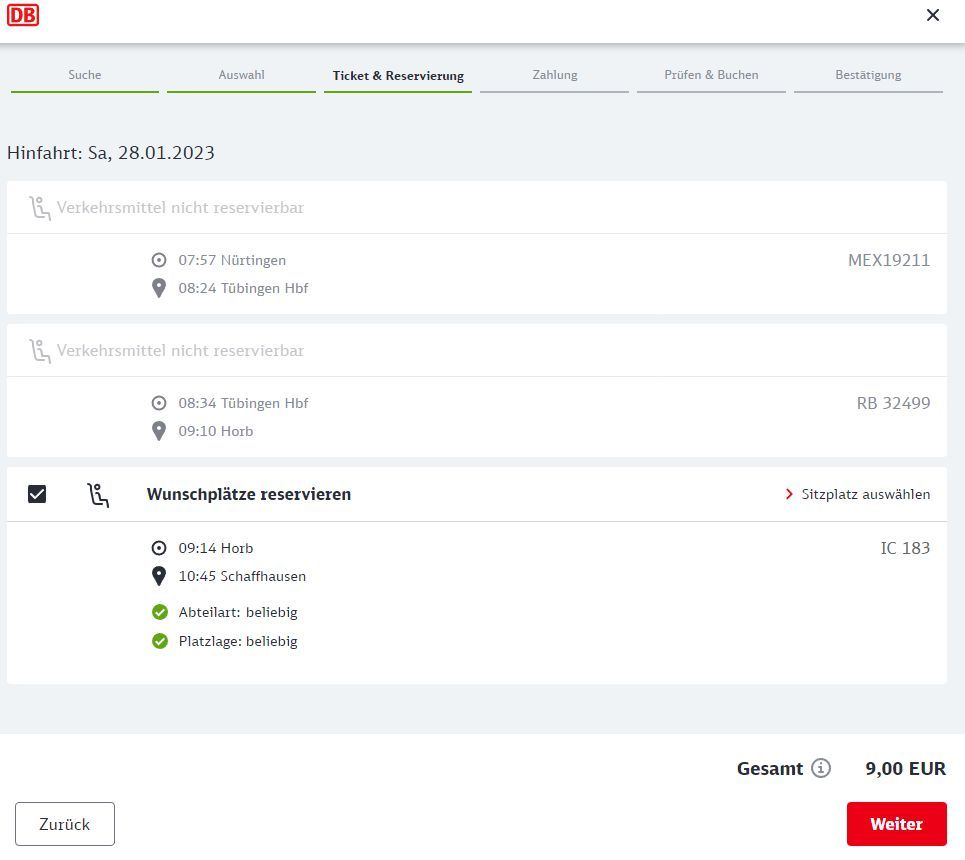Screen dimensions: 965x860
Task: Click the 9,00 EUR total price
Action: [905, 768]
